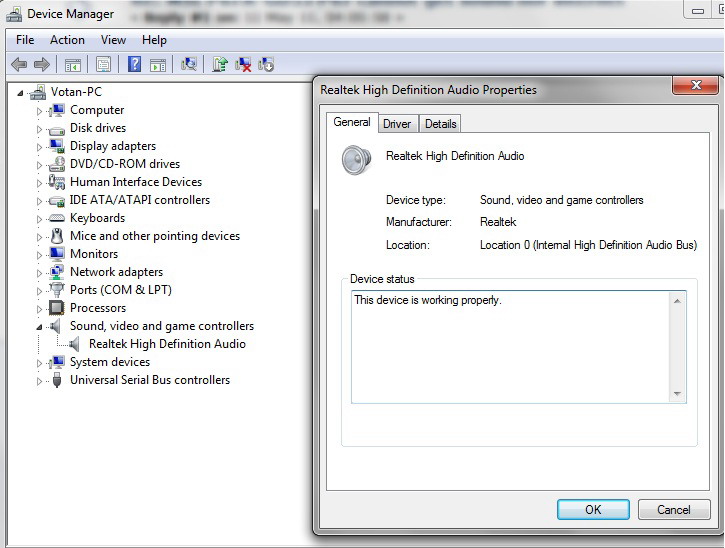The height and width of the screenshot is (548, 725).
Task: Expand the Disk drives node arrow
Action: coord(39,129)
